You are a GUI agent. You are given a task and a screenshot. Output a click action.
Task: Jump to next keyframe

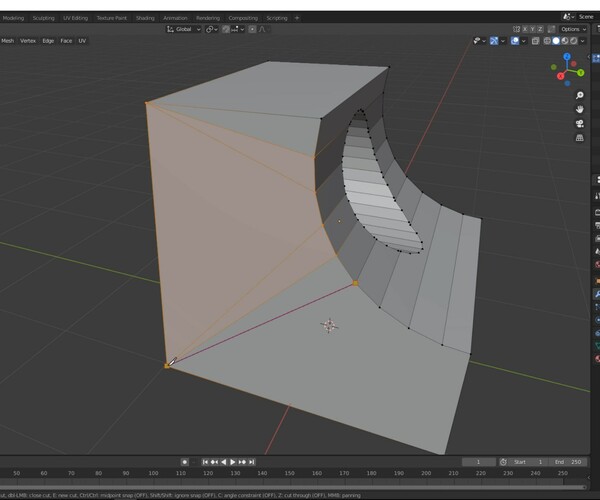pyautogui.click(x=242, y=462)
